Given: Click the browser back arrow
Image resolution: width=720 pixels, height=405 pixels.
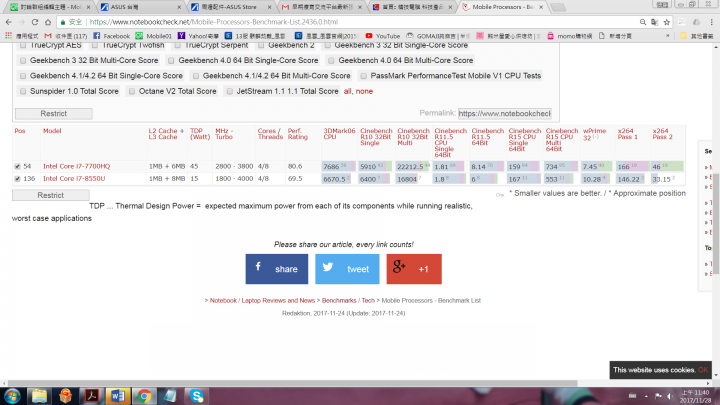Looking at the screenshot, I should pyautogui.click(x=9, y=22).
